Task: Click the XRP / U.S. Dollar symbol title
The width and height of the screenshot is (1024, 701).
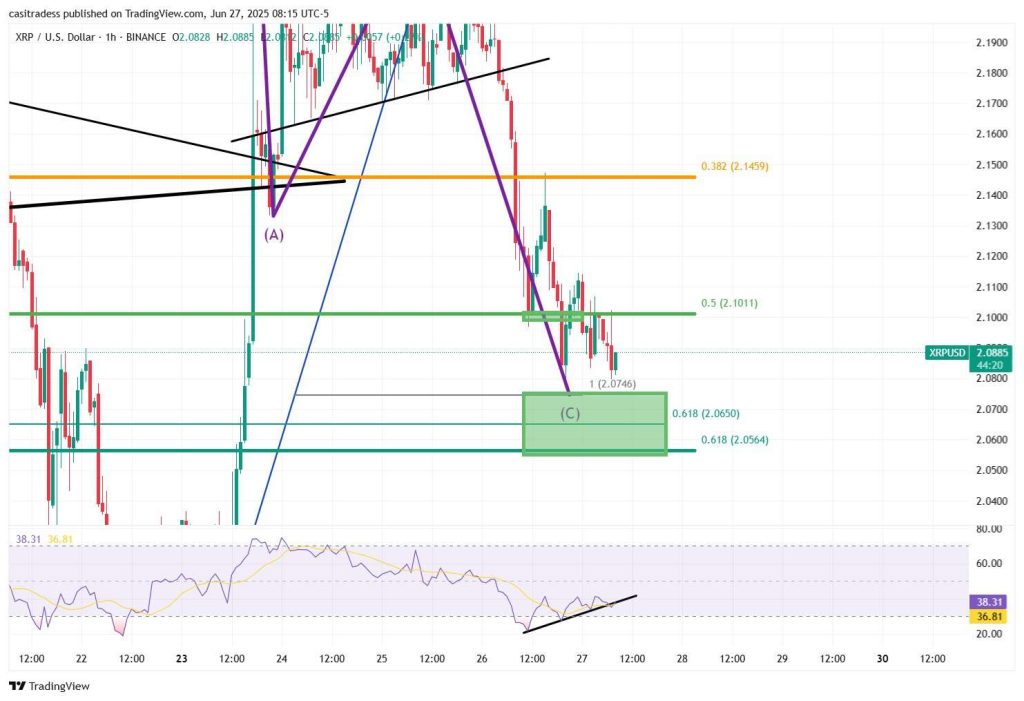Action: click(x=56, y=37)
